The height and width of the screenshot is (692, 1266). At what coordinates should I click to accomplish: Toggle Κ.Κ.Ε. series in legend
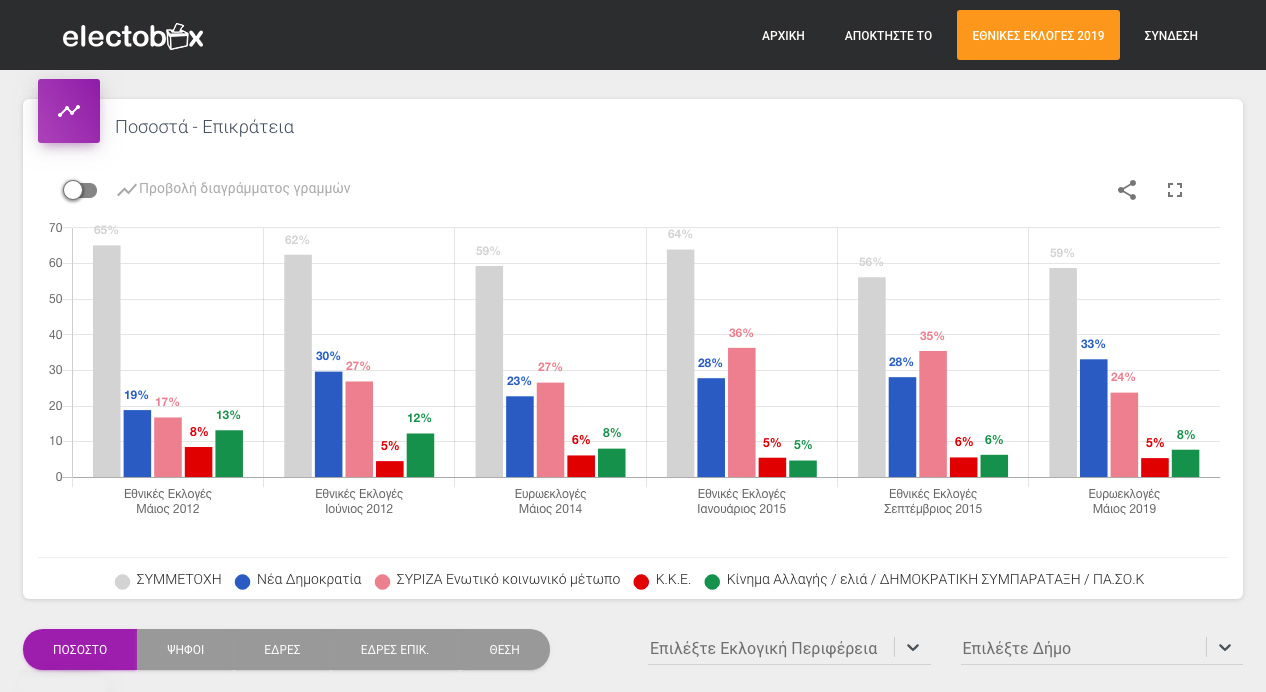pyautogui.click(x=663, y=580)
